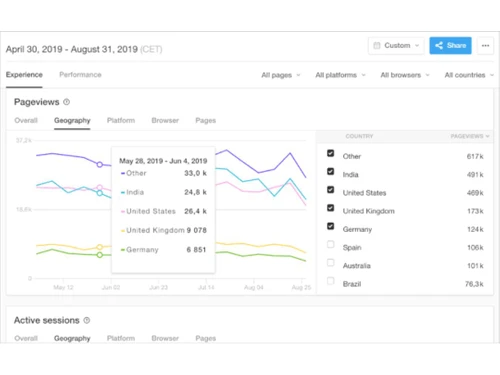The width and height of the screenshot is (500, 375).
Task: Select Pageviews Geography tab
Action: click(72, 120)
